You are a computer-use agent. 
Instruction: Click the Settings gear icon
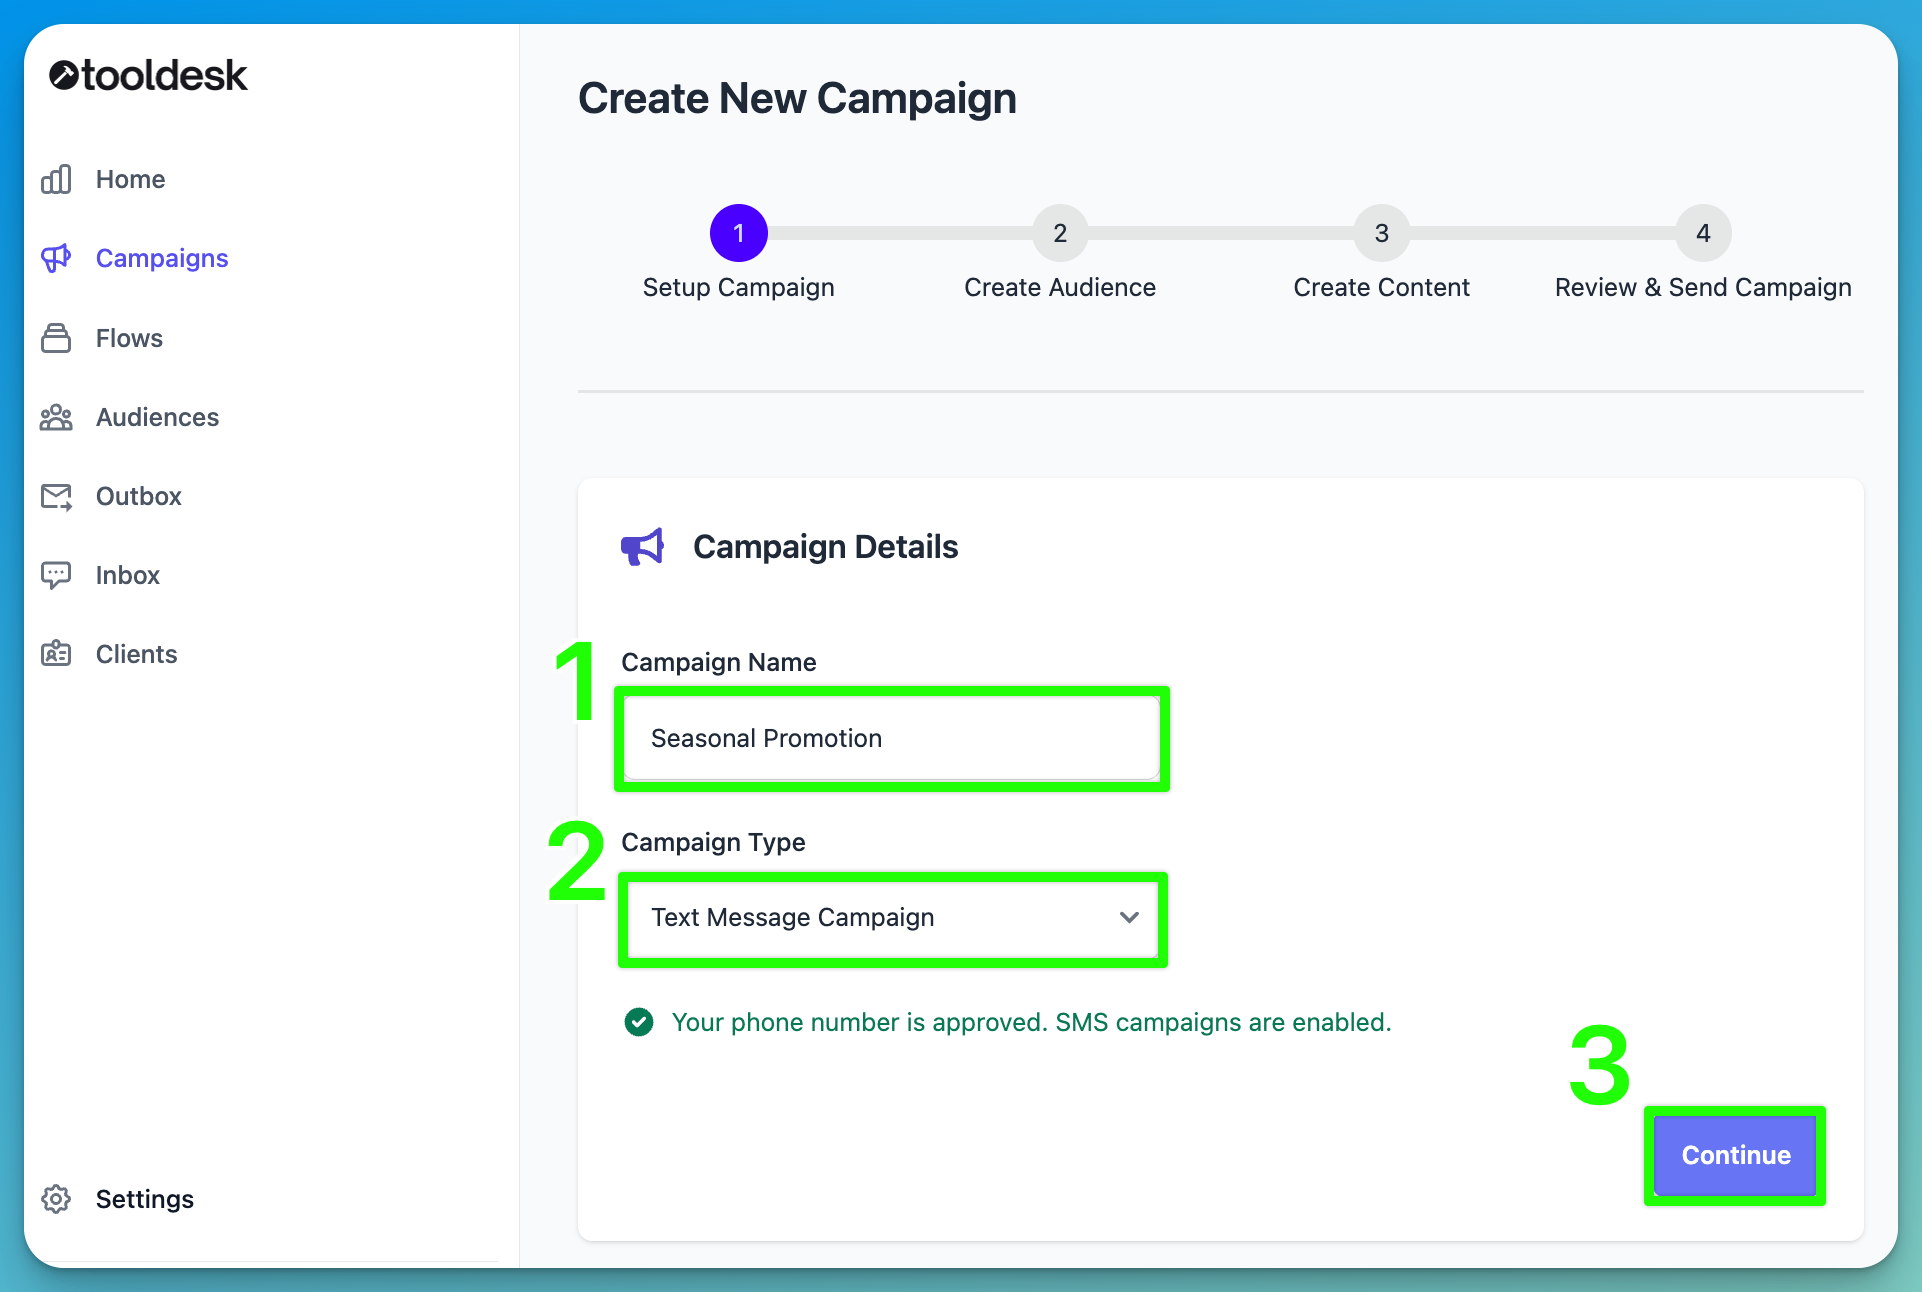[57, 1199]
